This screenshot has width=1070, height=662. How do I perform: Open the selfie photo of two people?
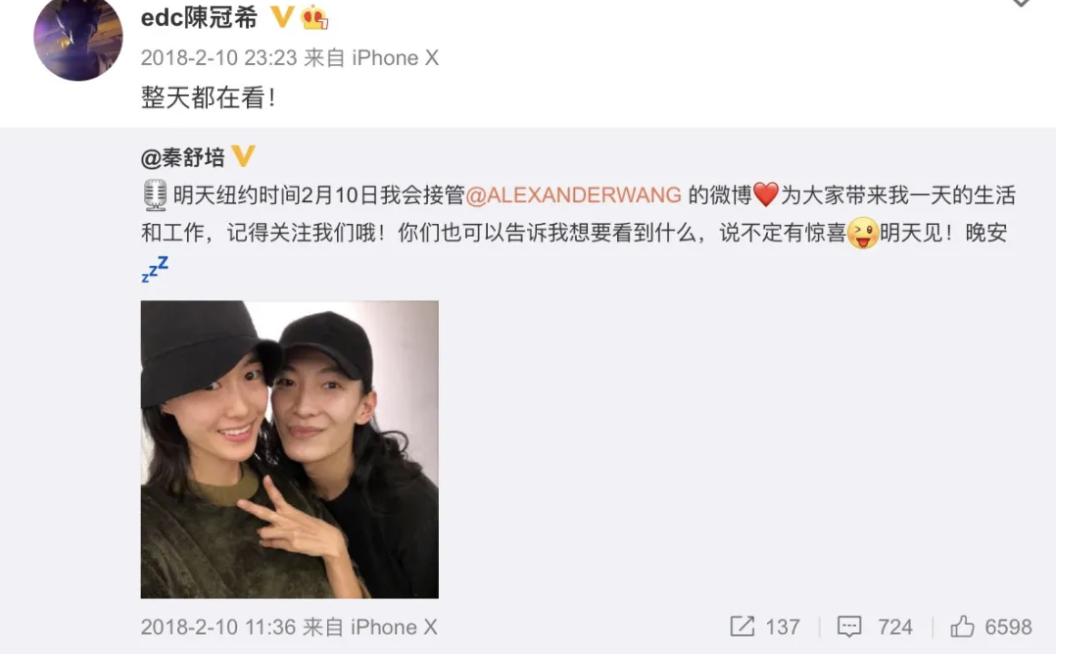click(x=289, y=449)
